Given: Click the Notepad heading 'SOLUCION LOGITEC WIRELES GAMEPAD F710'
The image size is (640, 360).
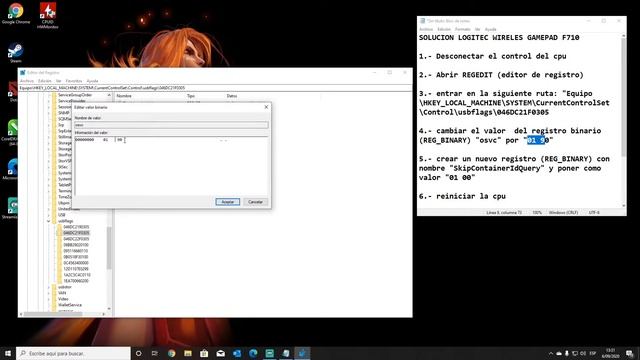Looking at the screenshot, I should click(499, 38).
